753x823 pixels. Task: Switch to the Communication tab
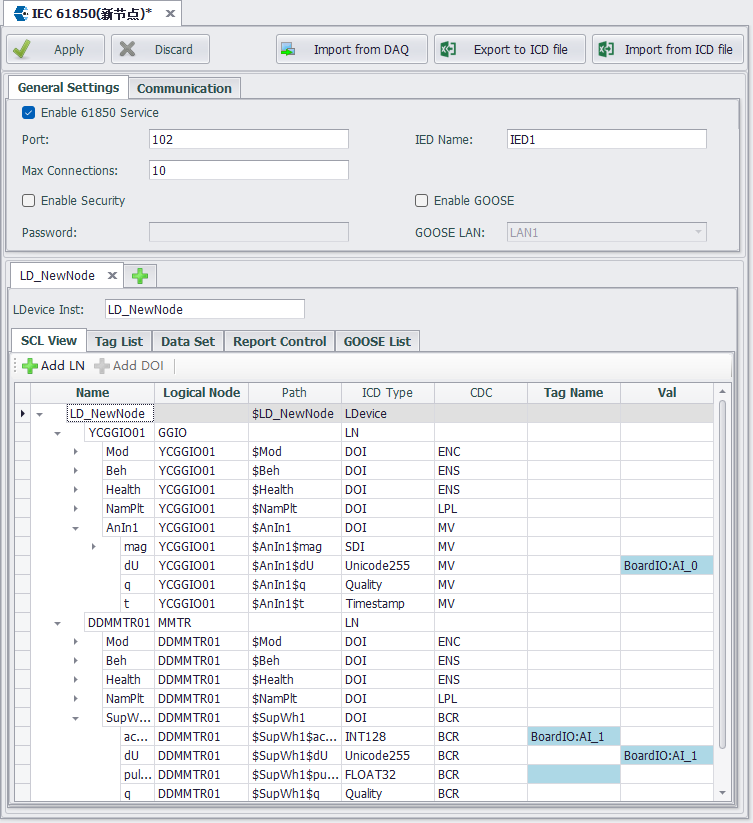point(184,88)
